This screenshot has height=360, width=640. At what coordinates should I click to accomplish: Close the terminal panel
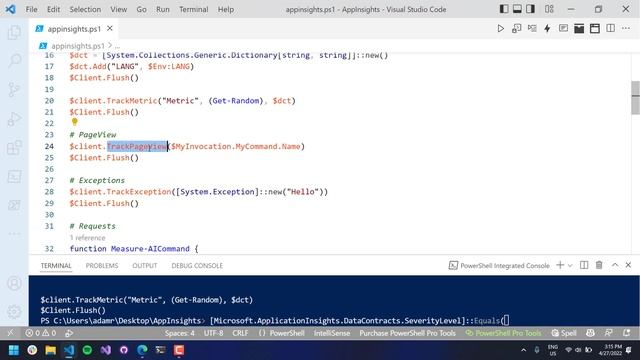point(629,265)
